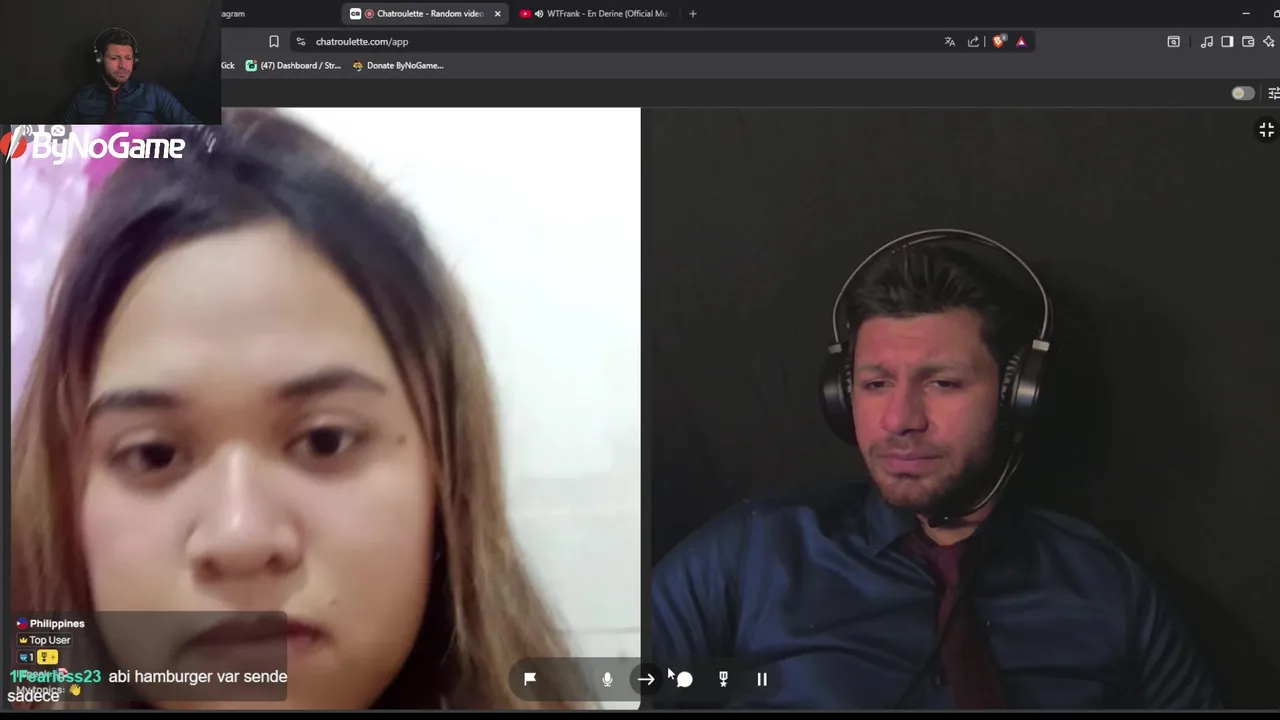Click the gold trophy badge
Viewport: 1280px width, 720px height.
point(47,657)
